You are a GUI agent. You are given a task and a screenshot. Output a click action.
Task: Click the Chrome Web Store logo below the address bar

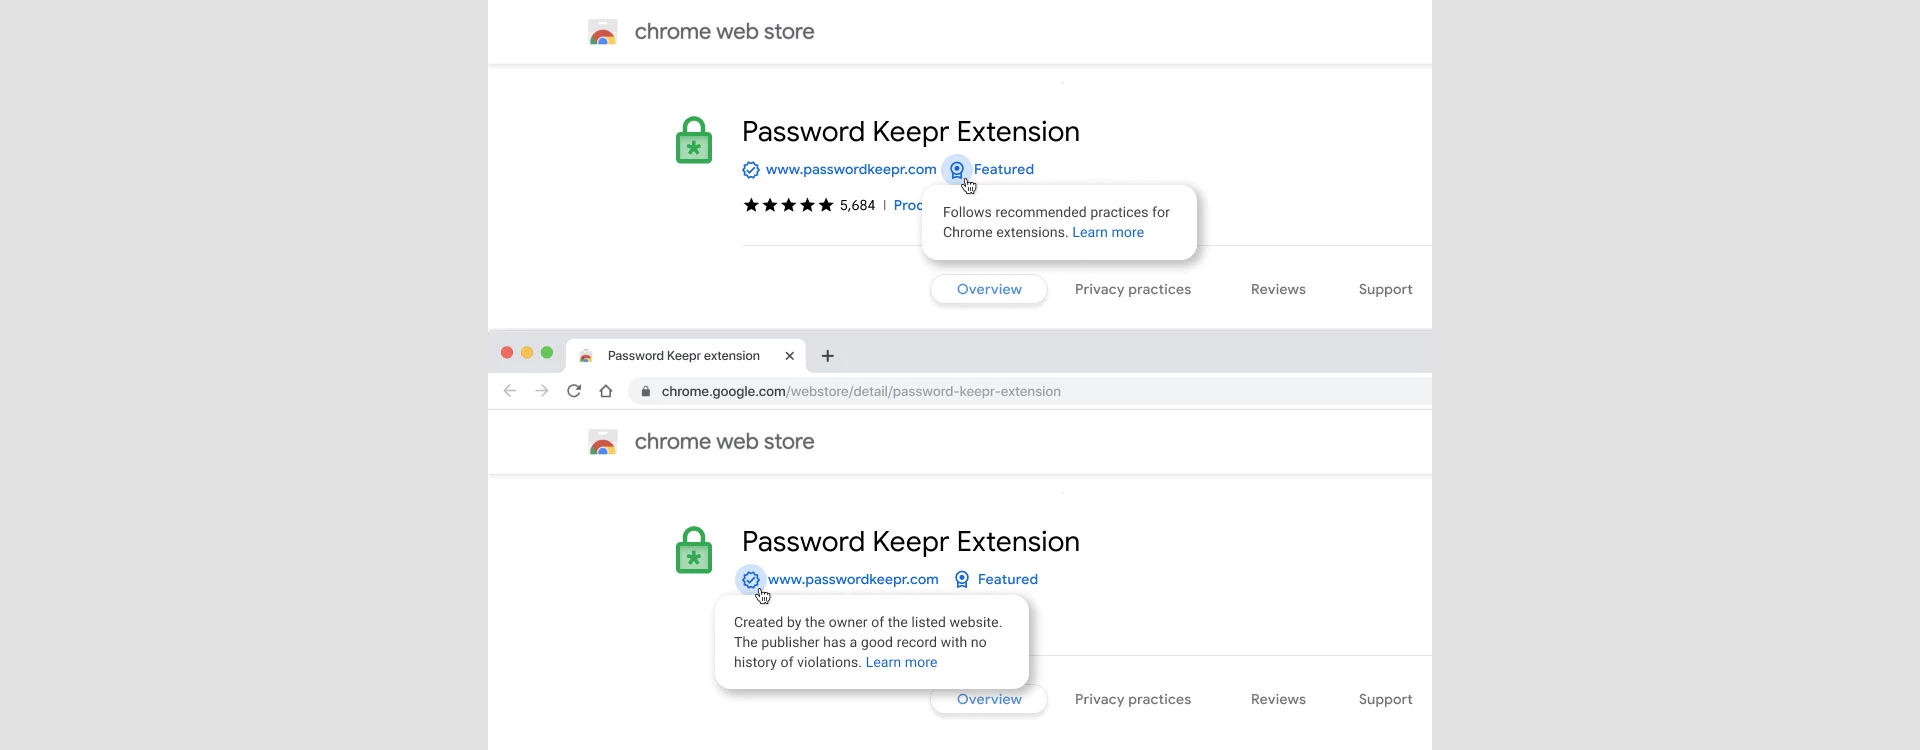tap(603, 442)
